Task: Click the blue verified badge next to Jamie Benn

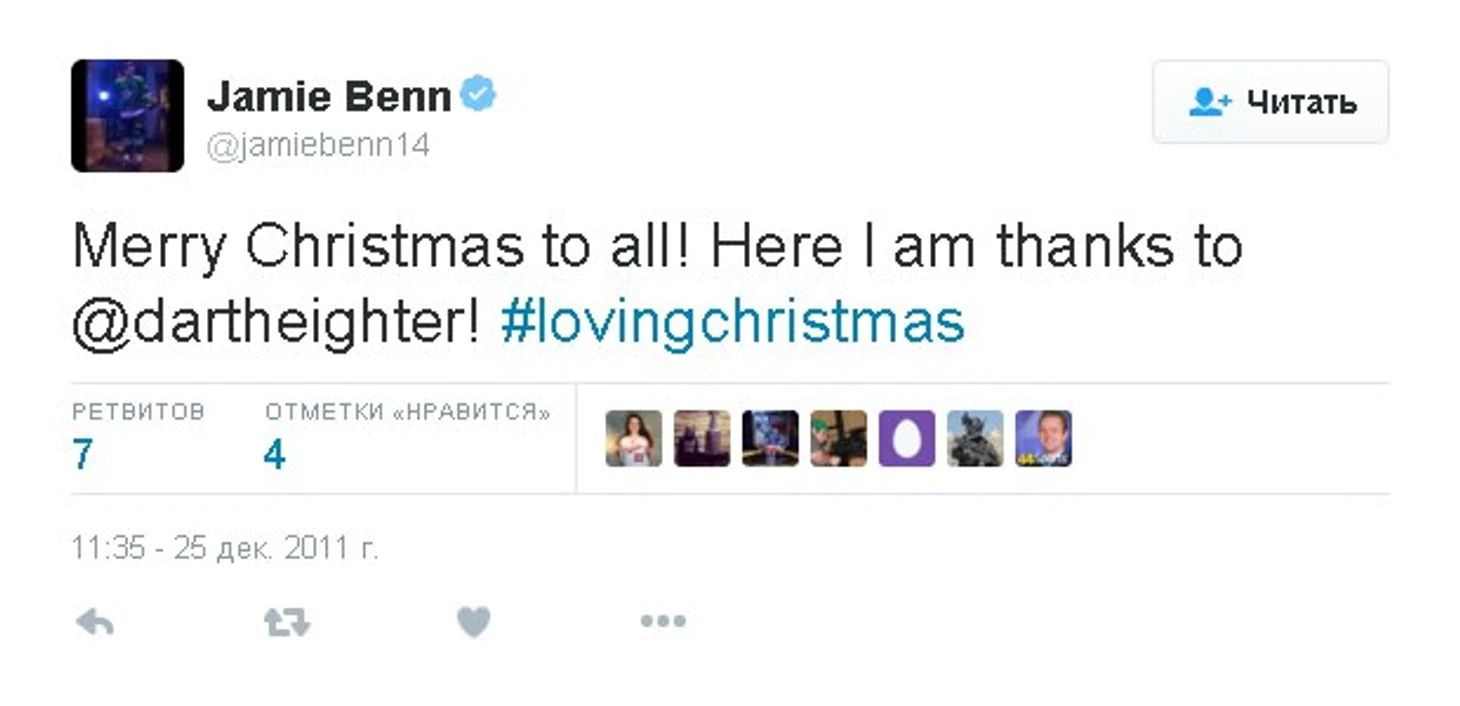Action: 479,95
